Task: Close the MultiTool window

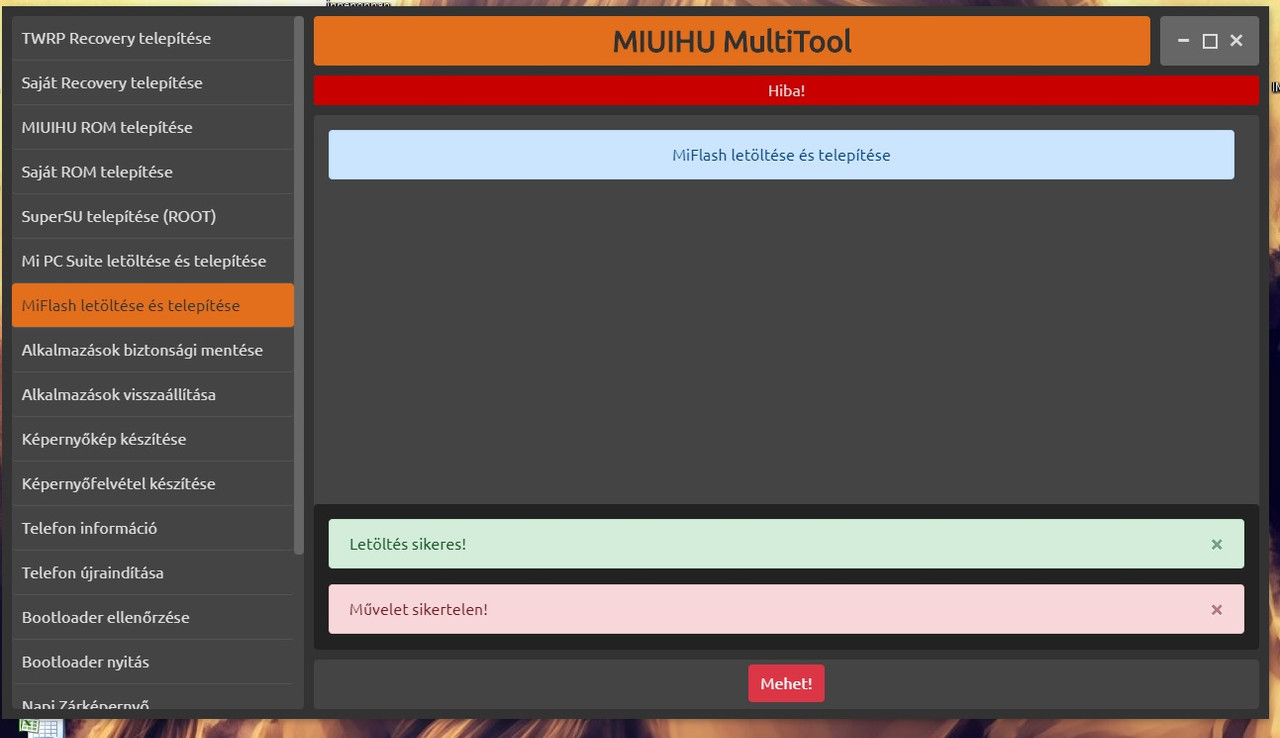Action: (1236, 41)
